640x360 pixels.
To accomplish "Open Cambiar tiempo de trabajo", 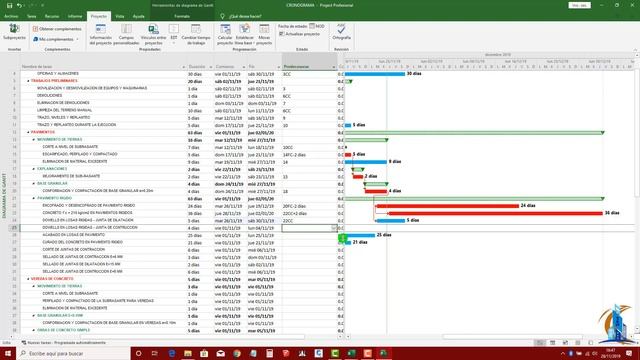I will [196, 34].
